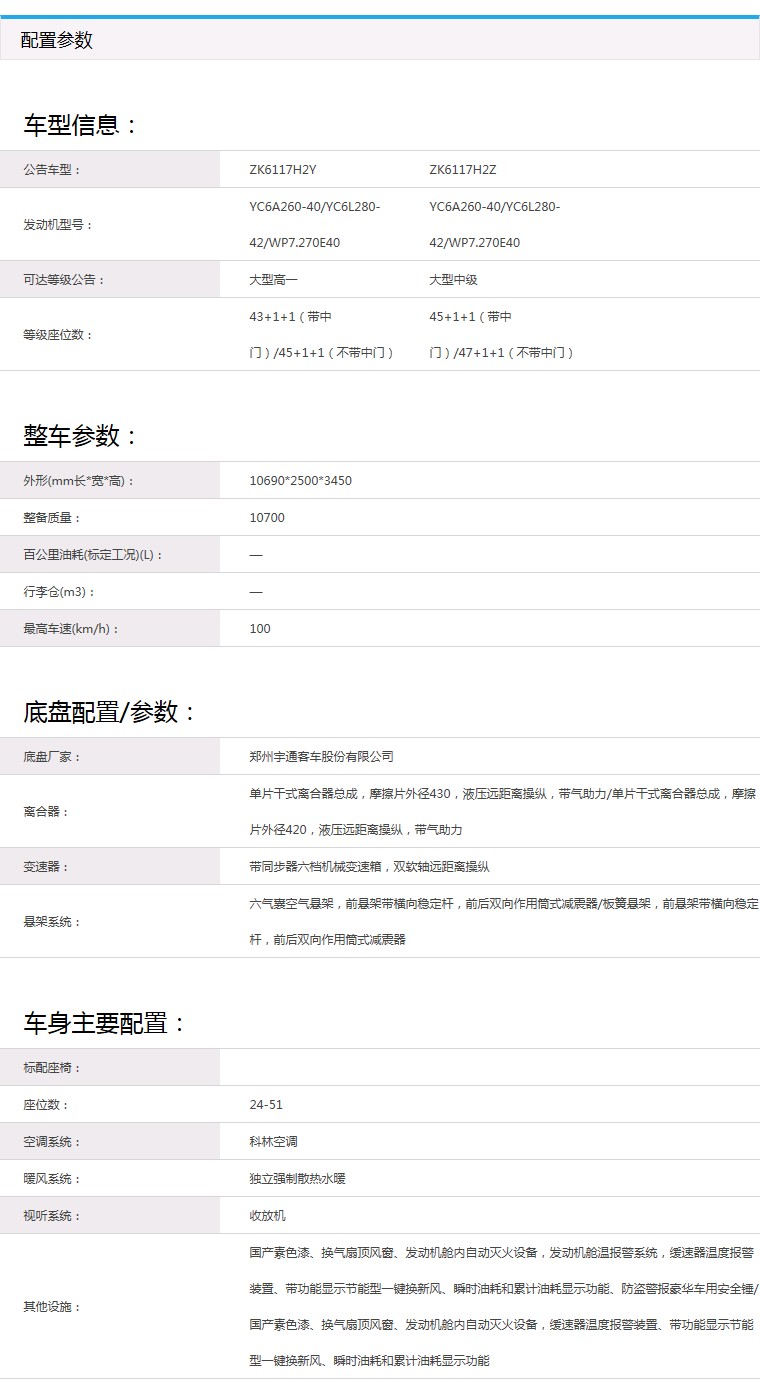Select the 大型高一 grade value
Screen dimensions: 760x1380
pos(273,280)
